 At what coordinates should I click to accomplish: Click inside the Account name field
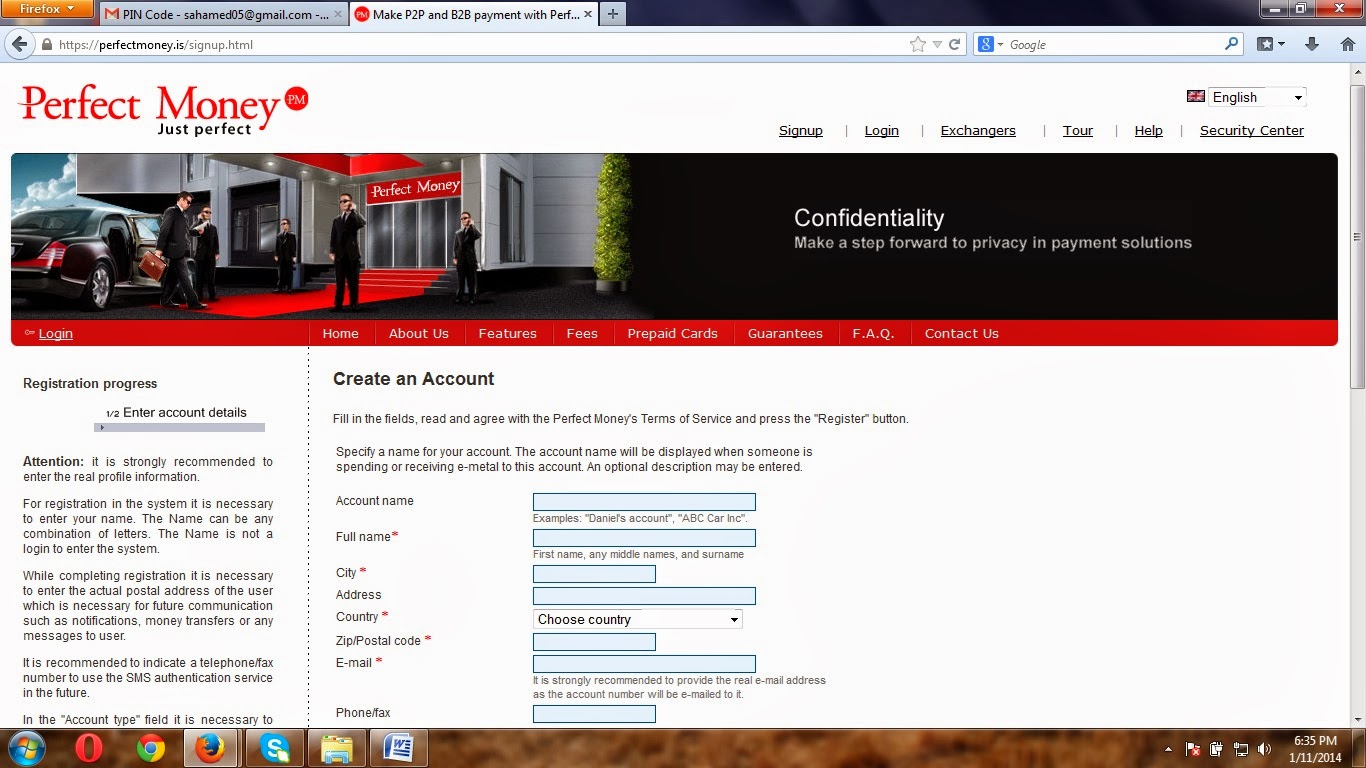tap(643, 501)
